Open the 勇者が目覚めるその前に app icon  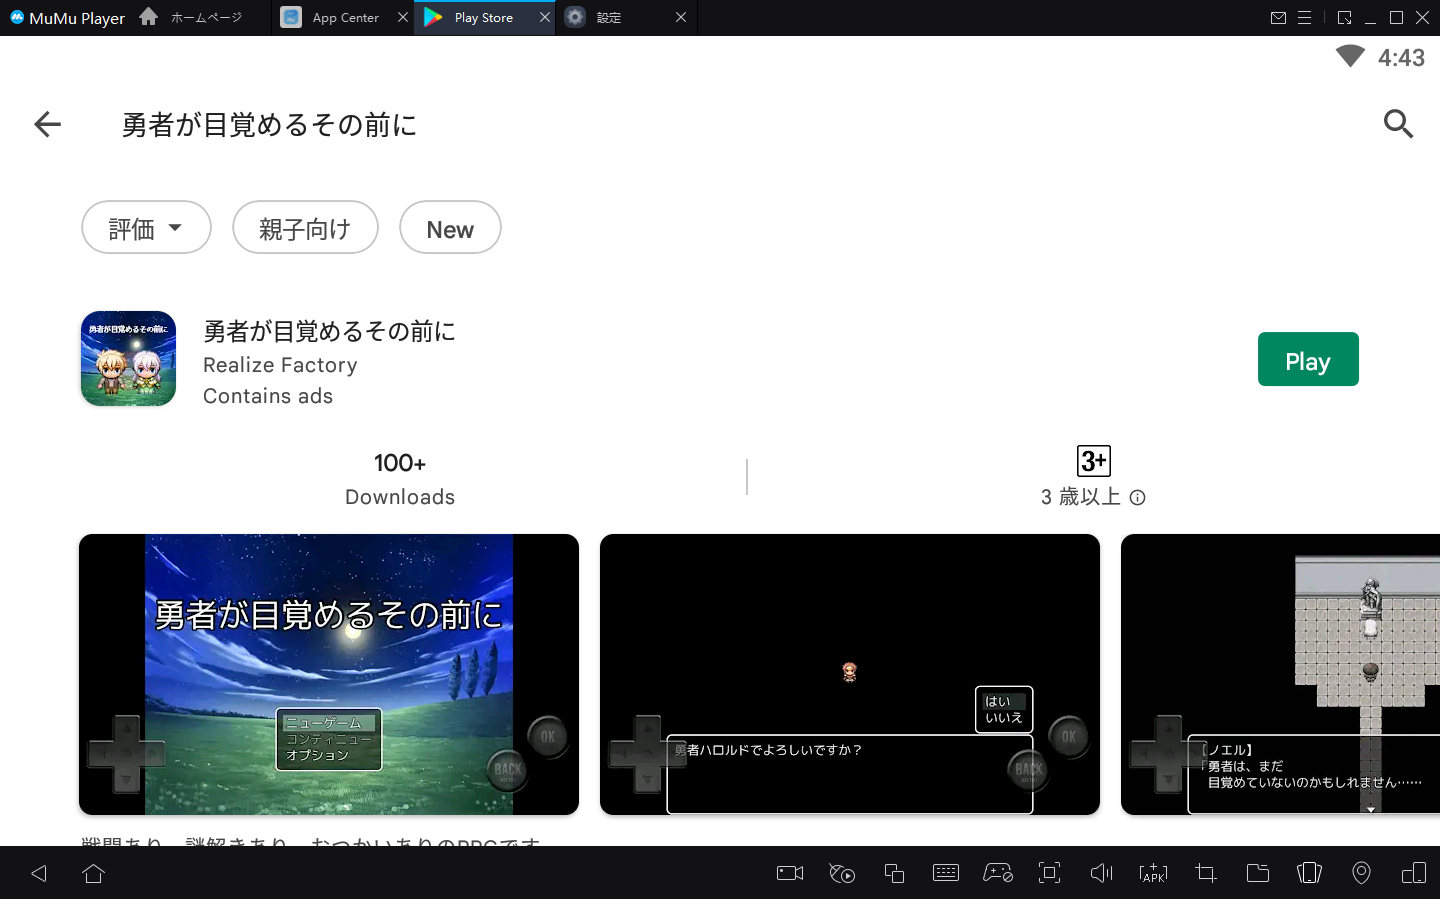pyautogui.click(x=128, y=358)
